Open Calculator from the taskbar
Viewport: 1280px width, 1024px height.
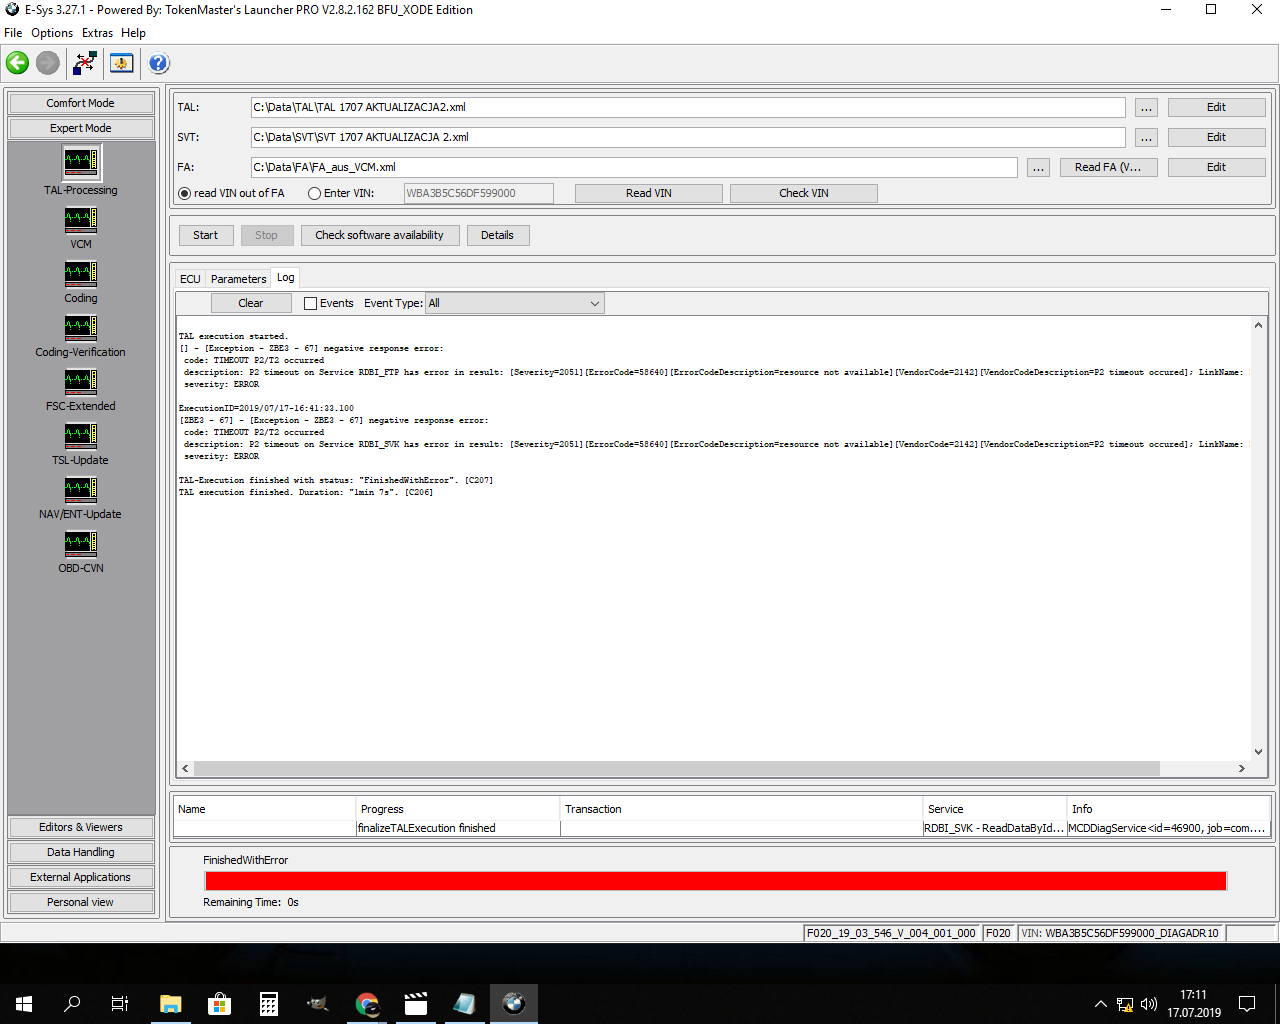tap(268, 1004)
